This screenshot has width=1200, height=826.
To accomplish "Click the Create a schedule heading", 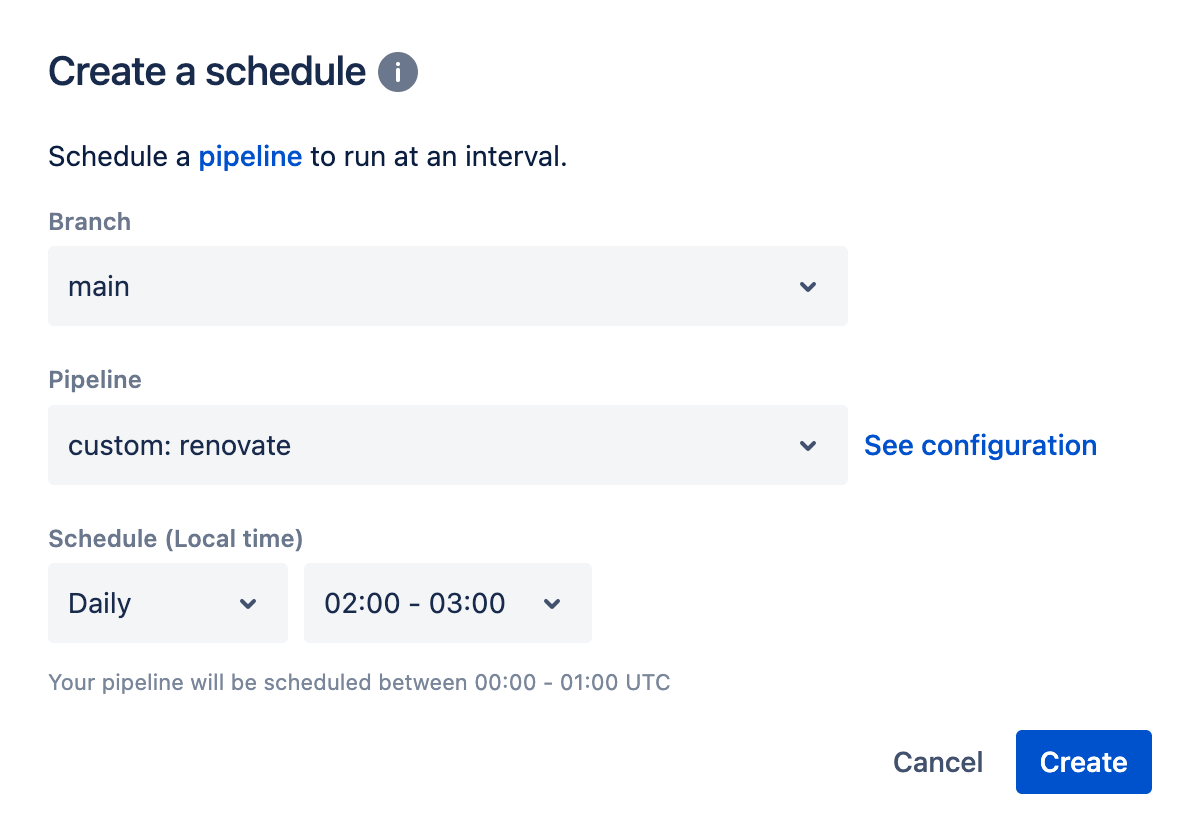I will 207,72.
